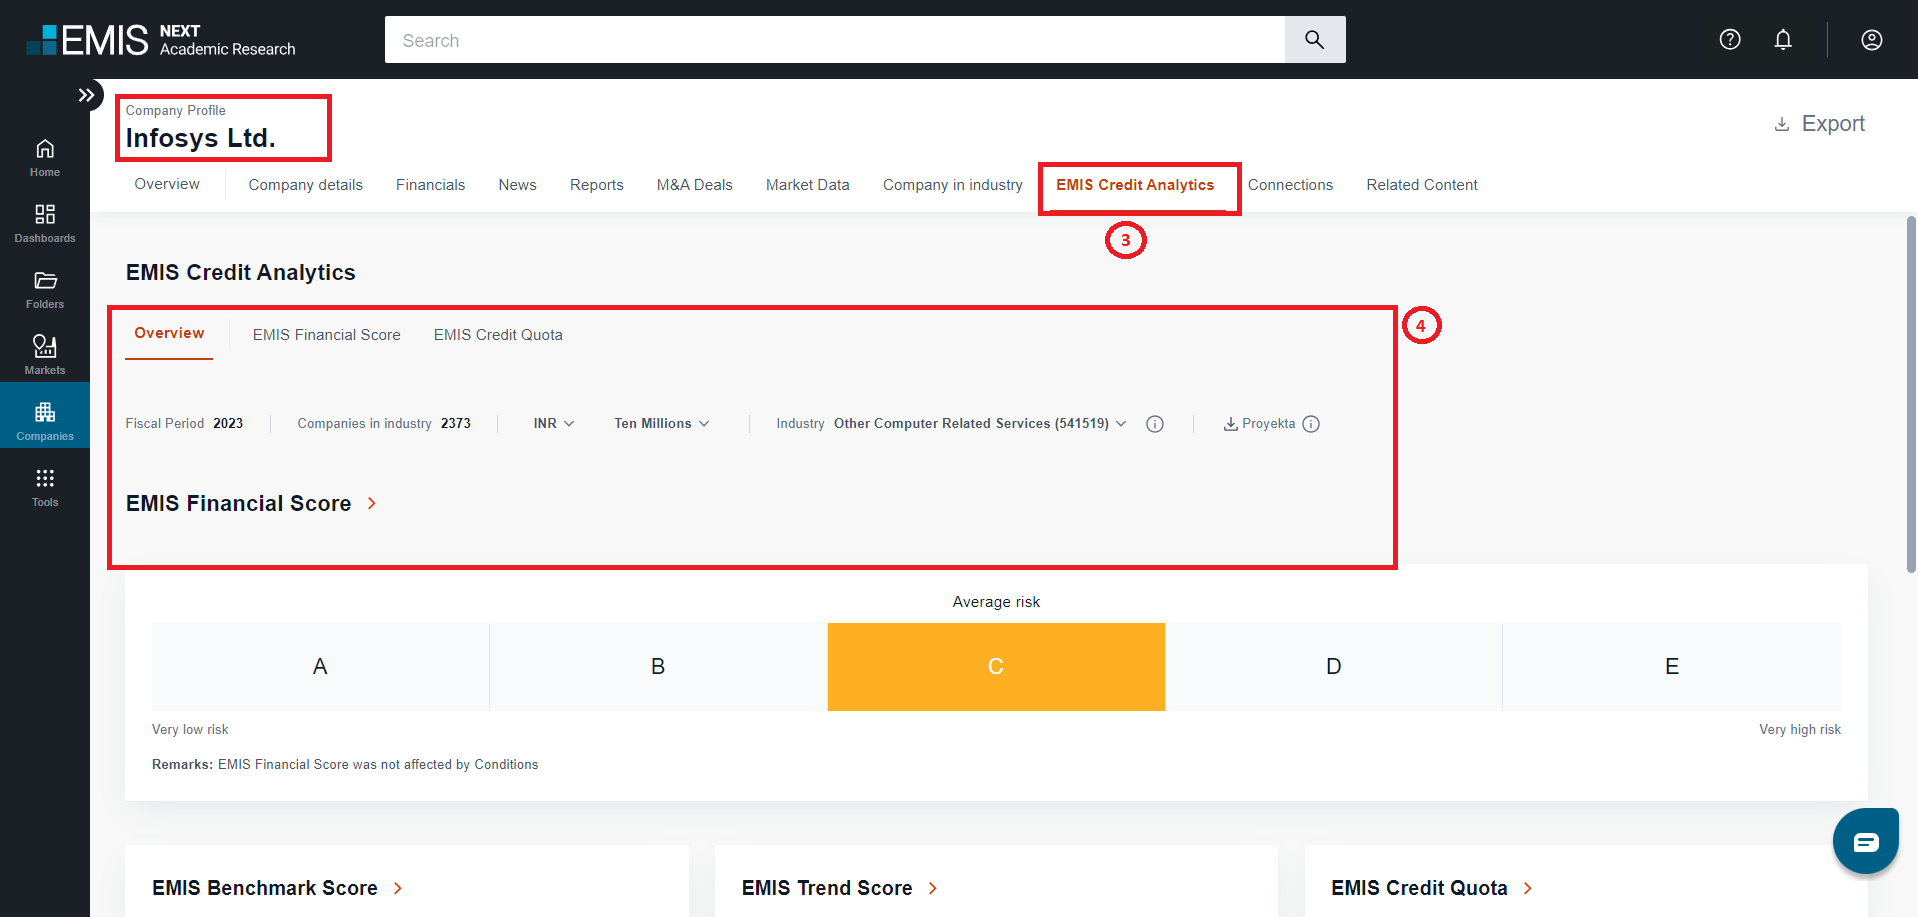The image size is (1918, 917).
Task: Open Folders in sidebar
Action: coord(45,290)
